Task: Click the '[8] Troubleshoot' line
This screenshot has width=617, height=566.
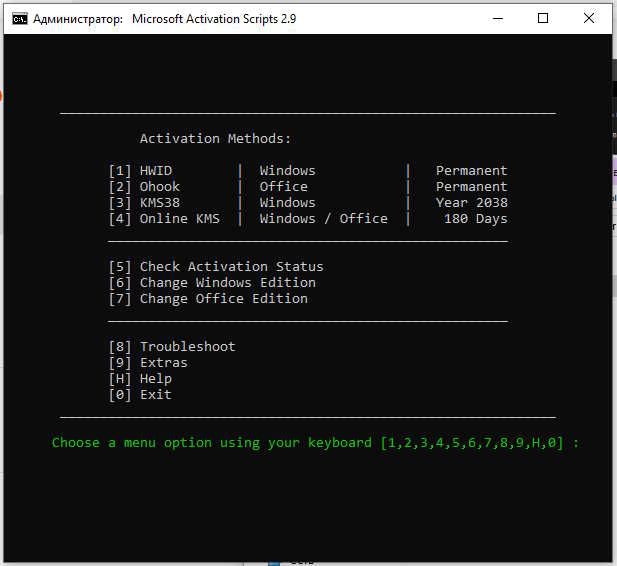Action: pyautogui.click(x=172, y=347)
